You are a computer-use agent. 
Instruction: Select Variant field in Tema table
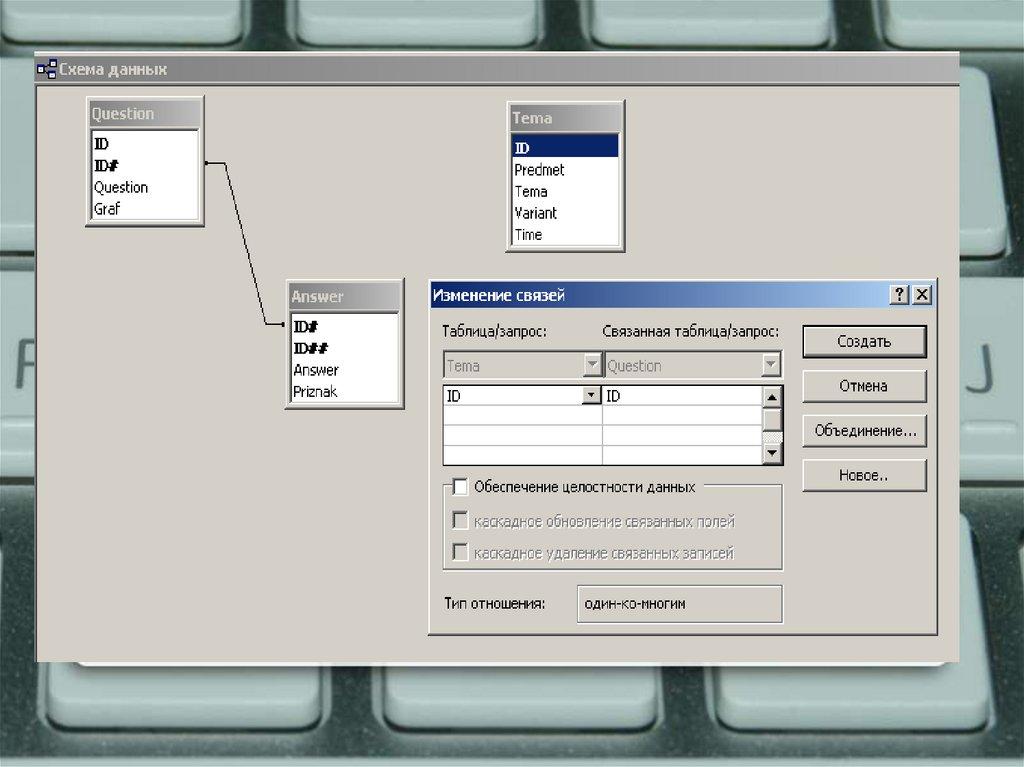pyautogui.click(x=535, y=213)
